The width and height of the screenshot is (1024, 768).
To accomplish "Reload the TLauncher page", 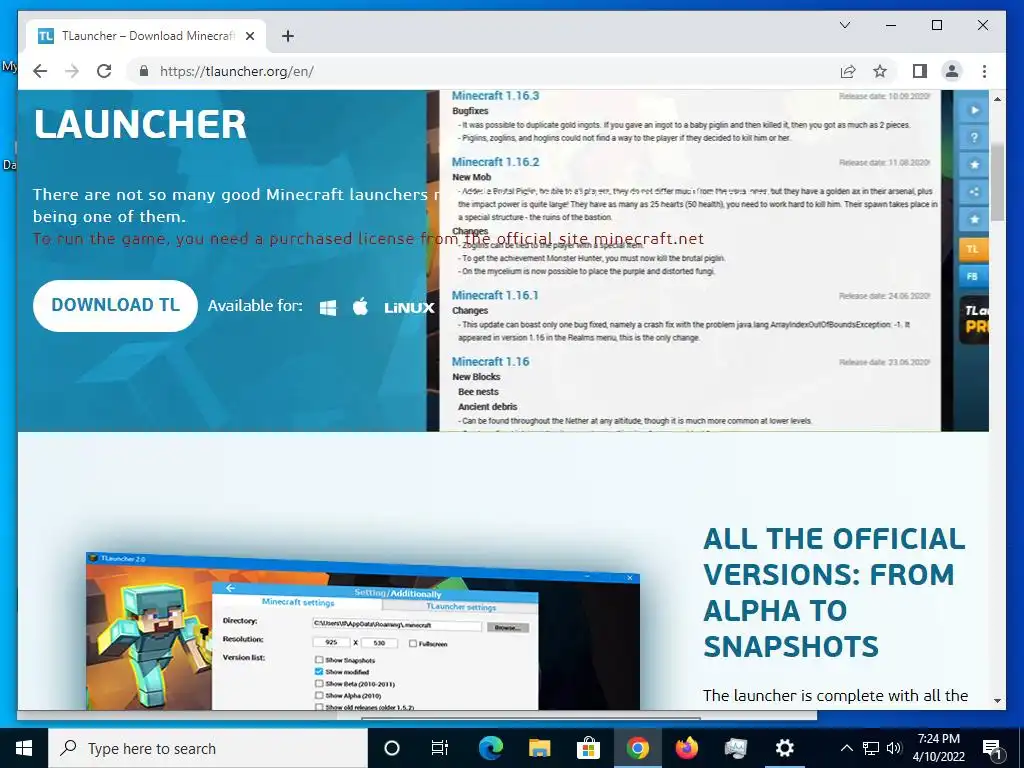I will 104,71.
